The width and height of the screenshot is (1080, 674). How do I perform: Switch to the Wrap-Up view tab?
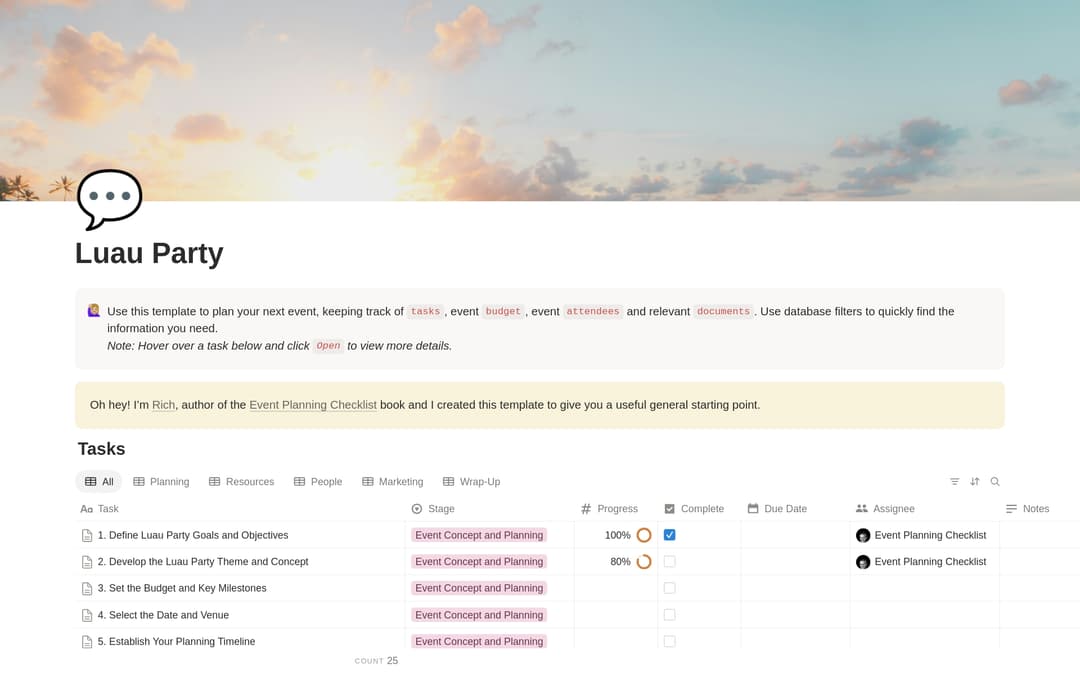(x=471, y=482)
